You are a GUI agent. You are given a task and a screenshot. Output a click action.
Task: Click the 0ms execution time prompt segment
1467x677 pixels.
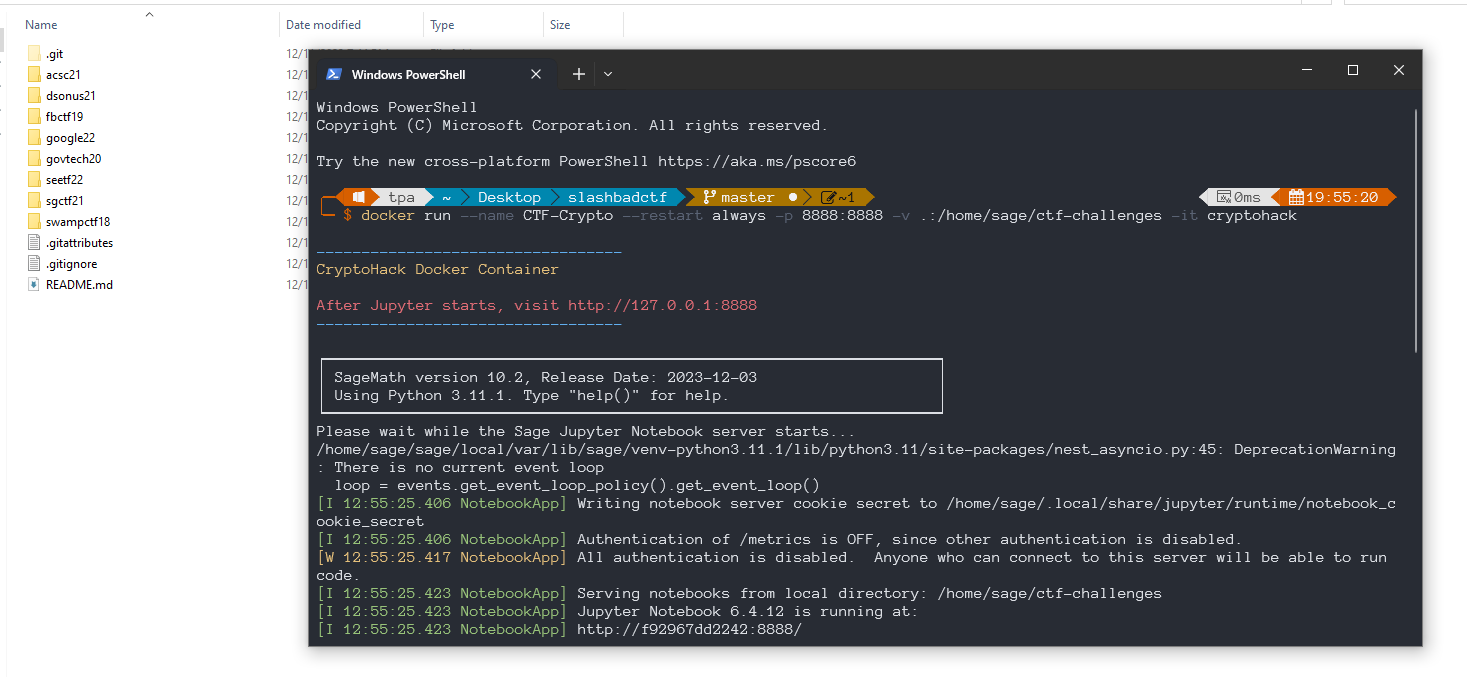tap(1239, 198)
